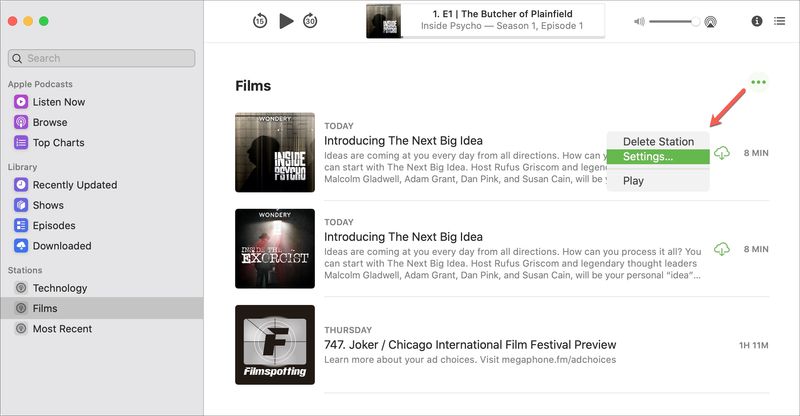Click the Inside Psycho artwork thumbnail
This screenshot has width=800, height=416.
(275, 152)
